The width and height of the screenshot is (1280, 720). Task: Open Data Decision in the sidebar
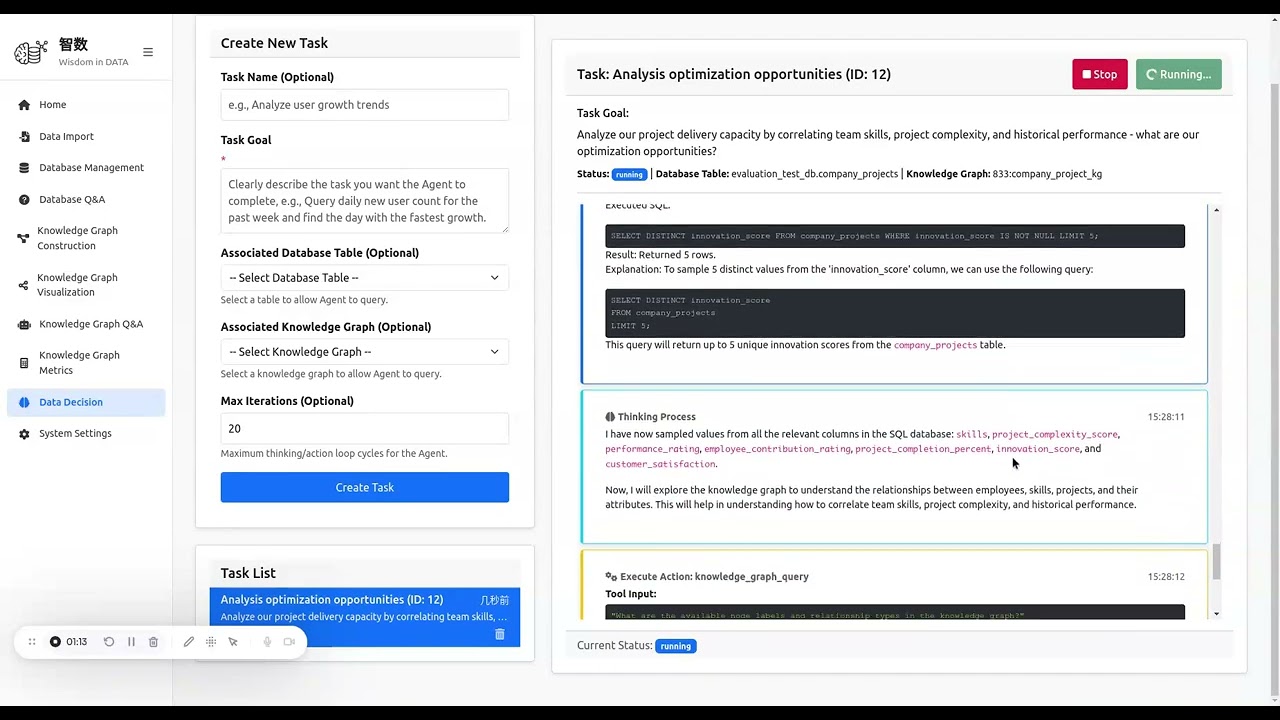coord(86,402)
